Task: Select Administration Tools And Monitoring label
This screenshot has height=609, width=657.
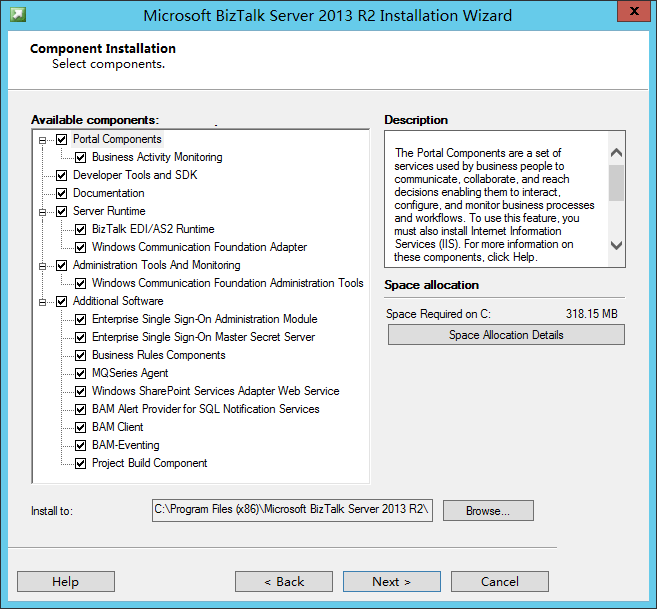Action: tap(156, 265)
